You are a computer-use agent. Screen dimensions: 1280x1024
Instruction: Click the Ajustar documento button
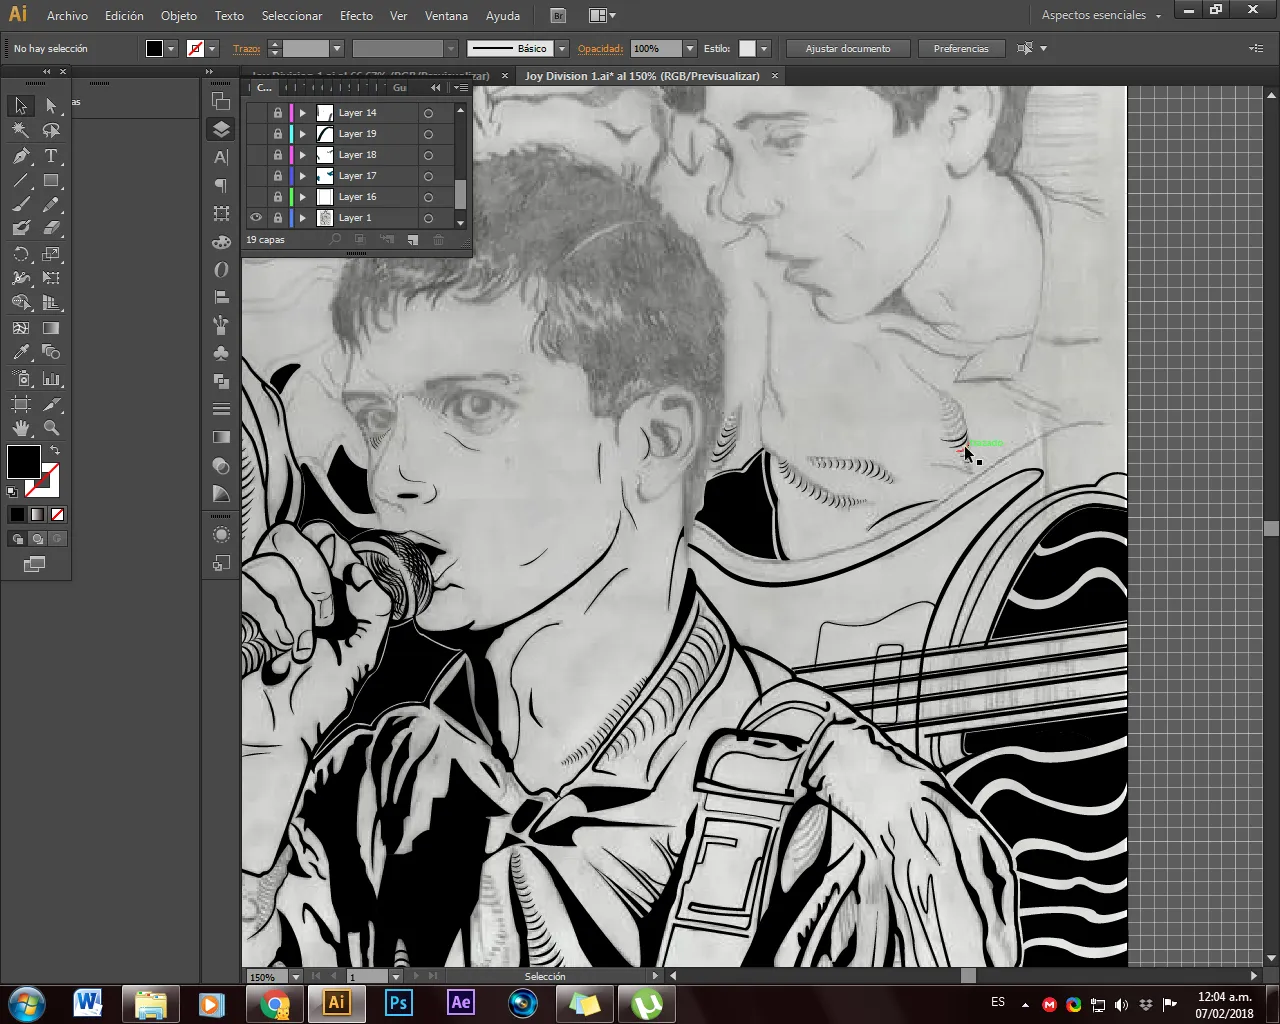point(848,48)
